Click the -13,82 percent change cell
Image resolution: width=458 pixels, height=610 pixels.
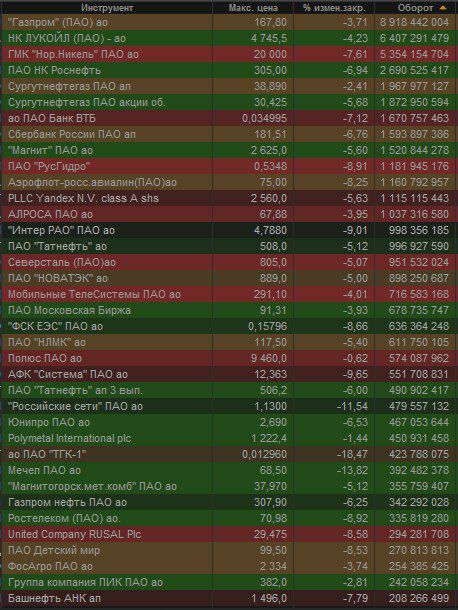coord(352,470)
